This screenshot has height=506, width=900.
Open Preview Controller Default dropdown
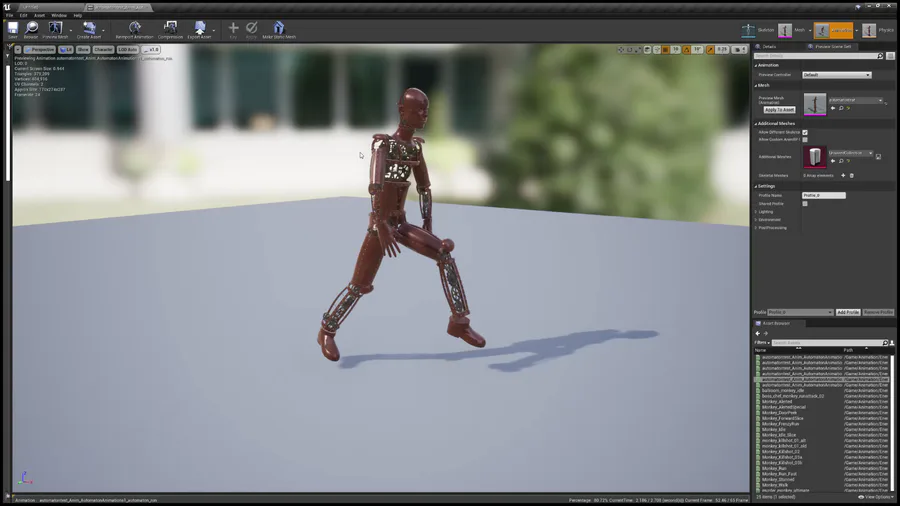click(837, 75)
